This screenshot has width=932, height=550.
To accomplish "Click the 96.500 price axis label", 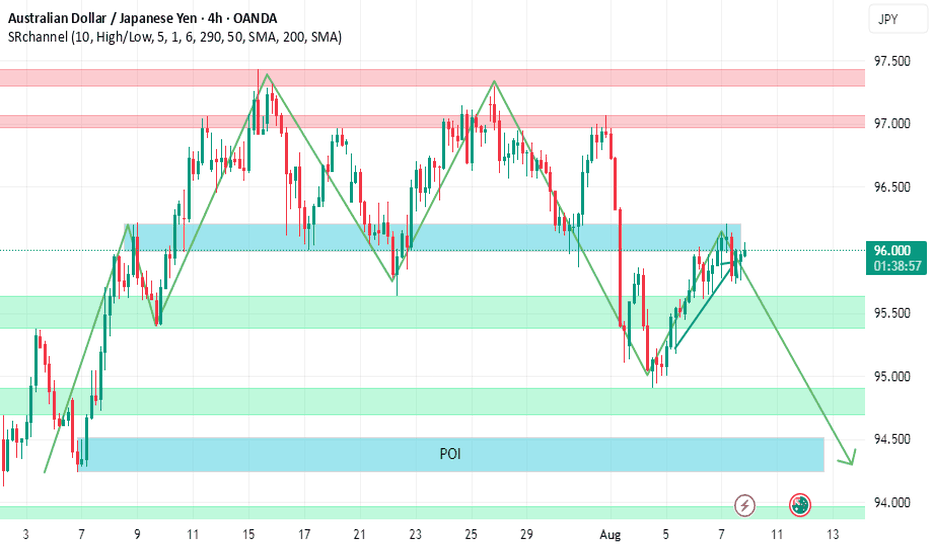I will pyautogui.click(x=892, y=187).
